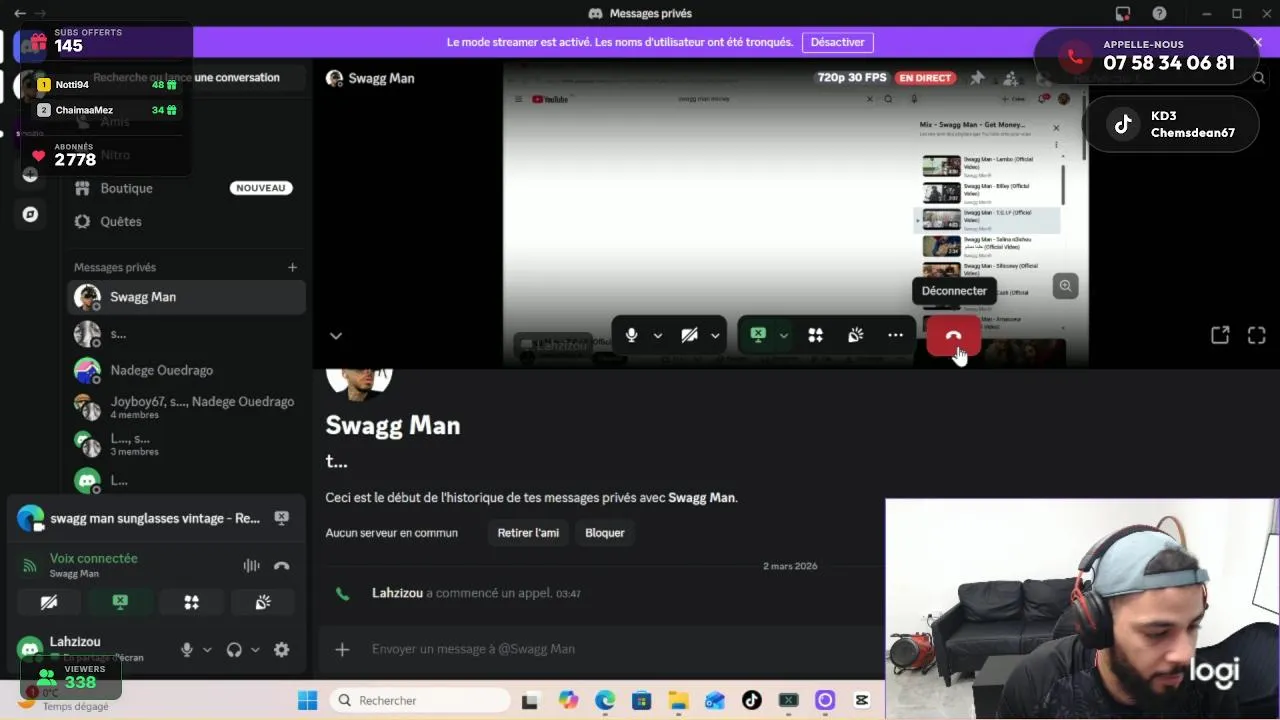The height and width of the screenshot is (720, 1280).
Task: Hang up the call with red Déconnecter button
Action: pyautogui.click(x=953, y=336)
